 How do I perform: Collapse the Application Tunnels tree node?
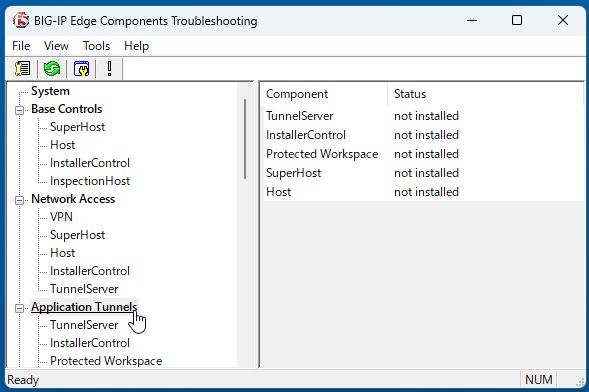pyautogui.click(x=20, y=308)
